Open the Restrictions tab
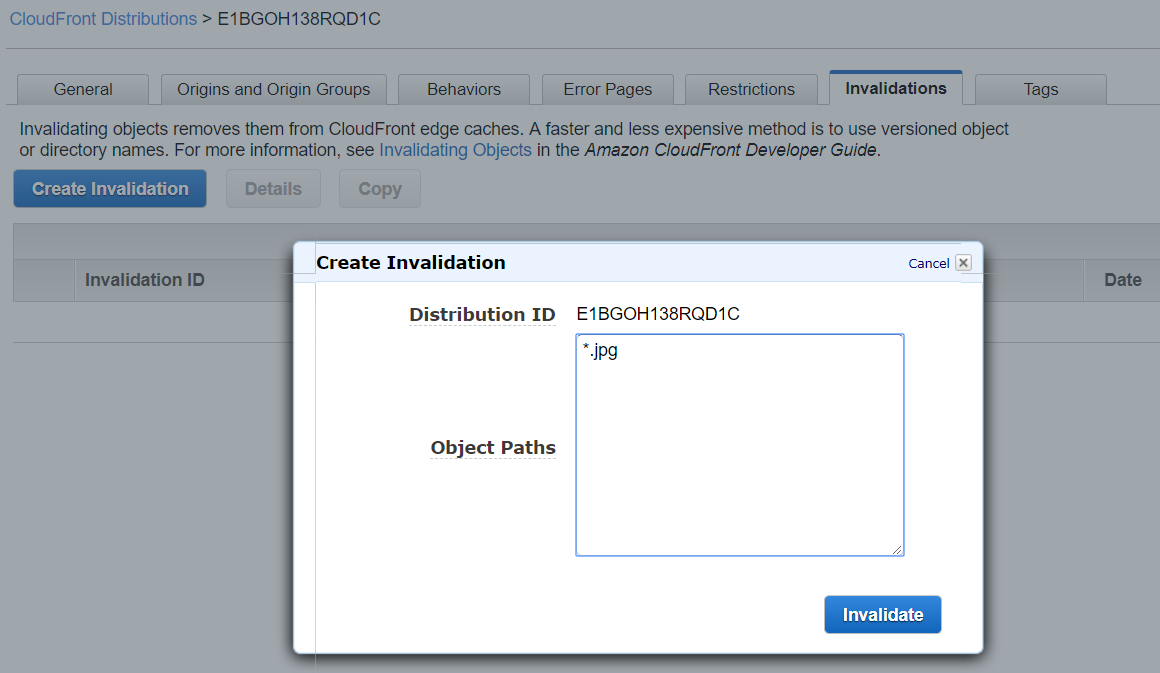This screenshot has width=1160, height=673. (x=751, y=89)
